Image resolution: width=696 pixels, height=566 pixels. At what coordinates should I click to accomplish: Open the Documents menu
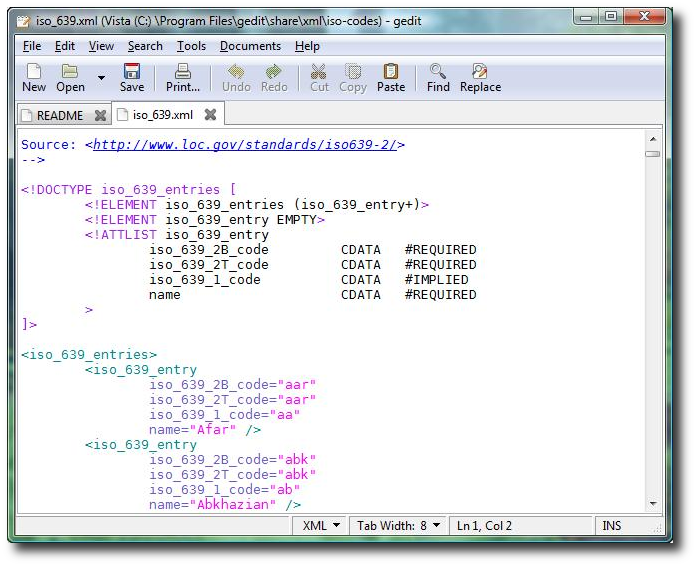[x=250, y=46]
